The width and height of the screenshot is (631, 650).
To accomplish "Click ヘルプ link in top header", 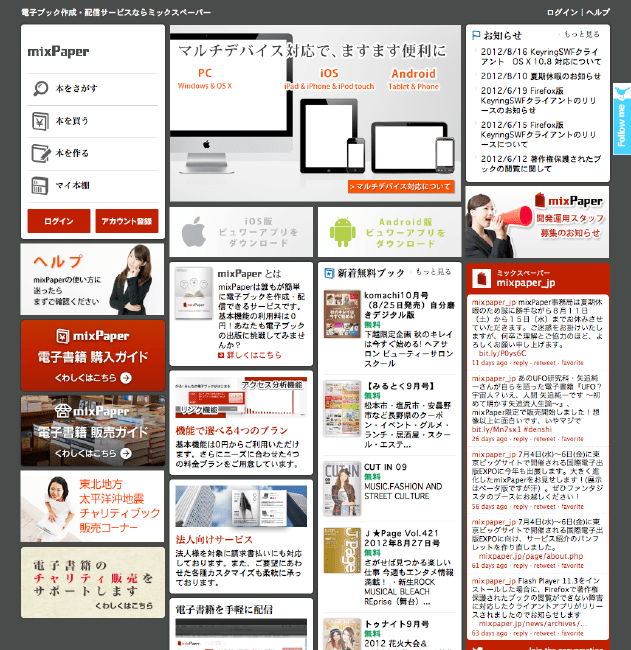I will 598,12.
